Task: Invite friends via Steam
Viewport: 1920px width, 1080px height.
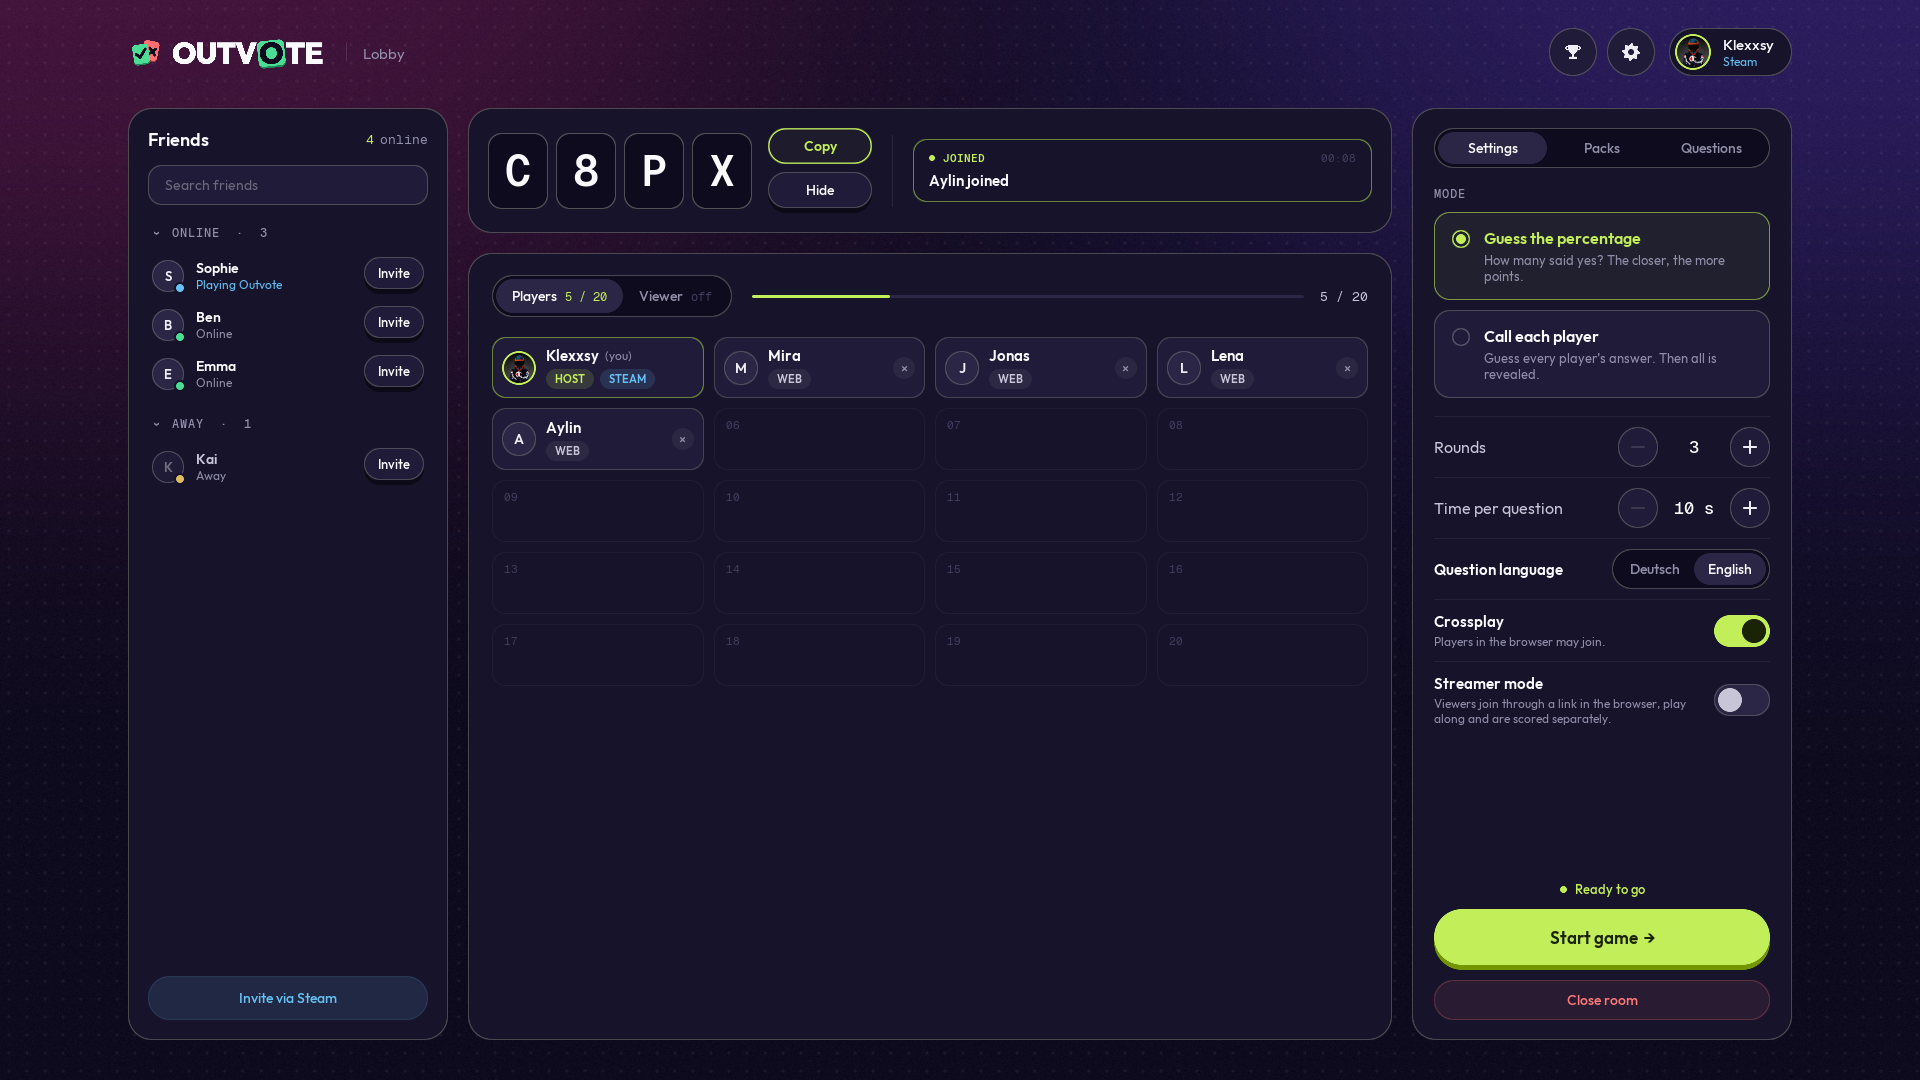Action: point(288,998)
